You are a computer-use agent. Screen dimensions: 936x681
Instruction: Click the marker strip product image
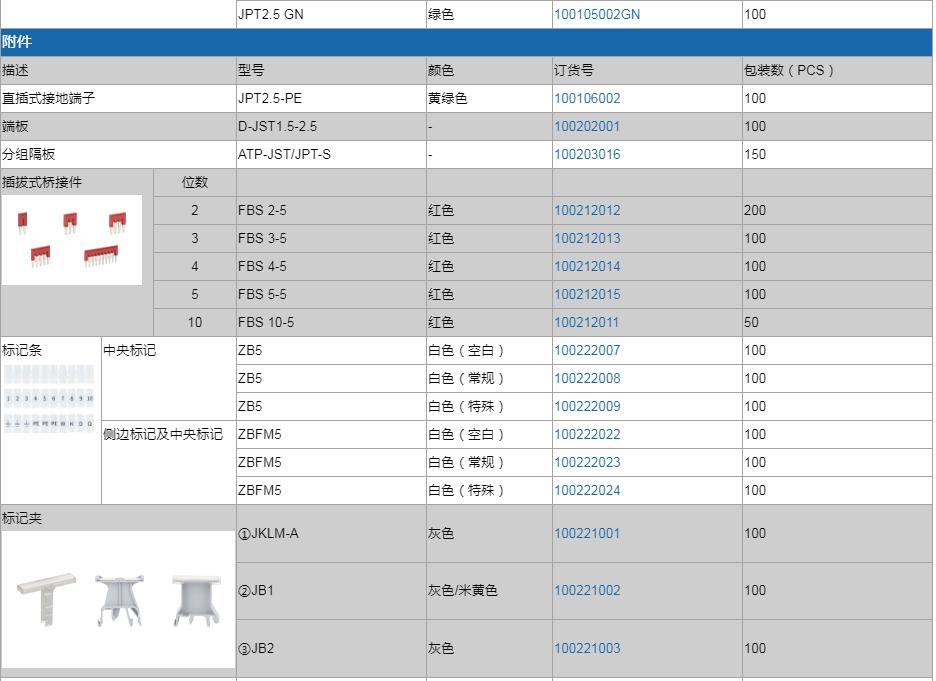coord(50,400)
